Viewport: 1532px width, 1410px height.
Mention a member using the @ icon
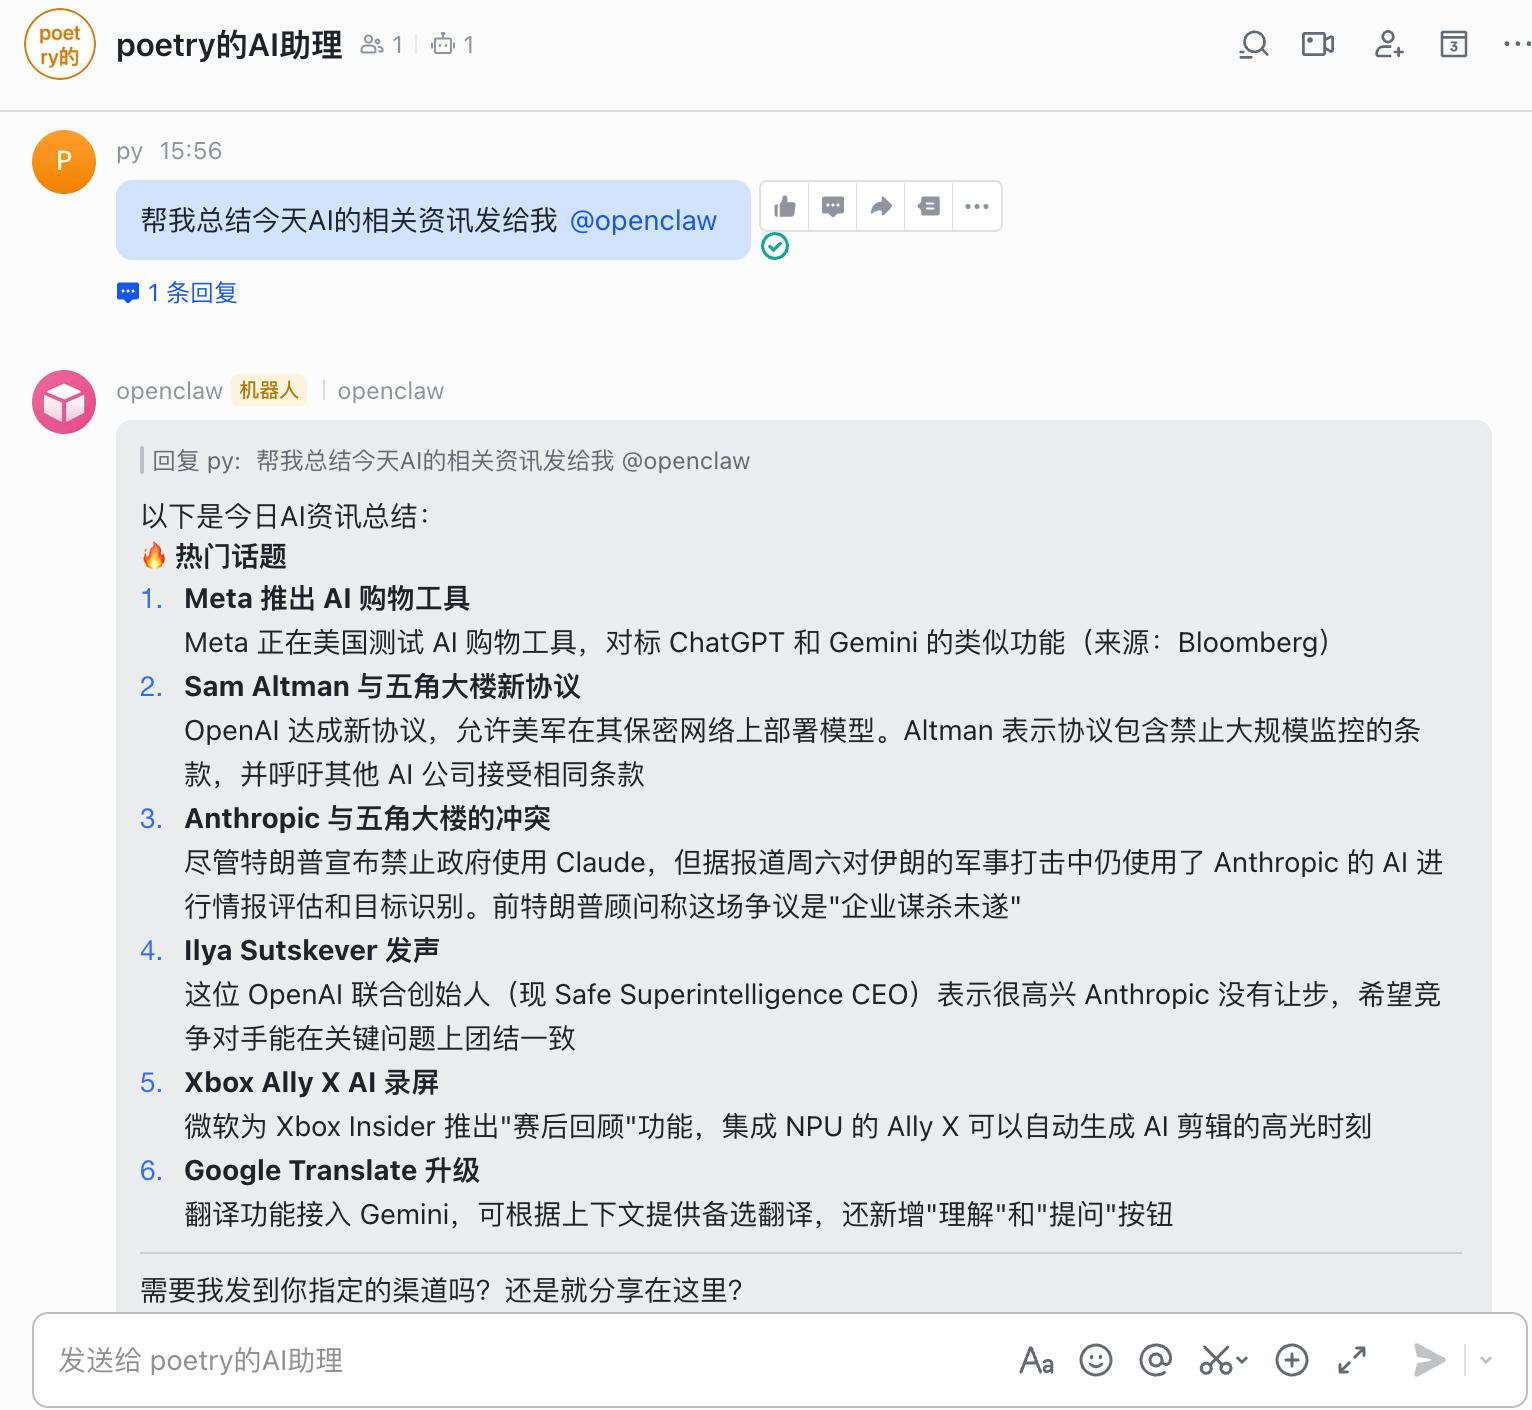[1155, 1360]
